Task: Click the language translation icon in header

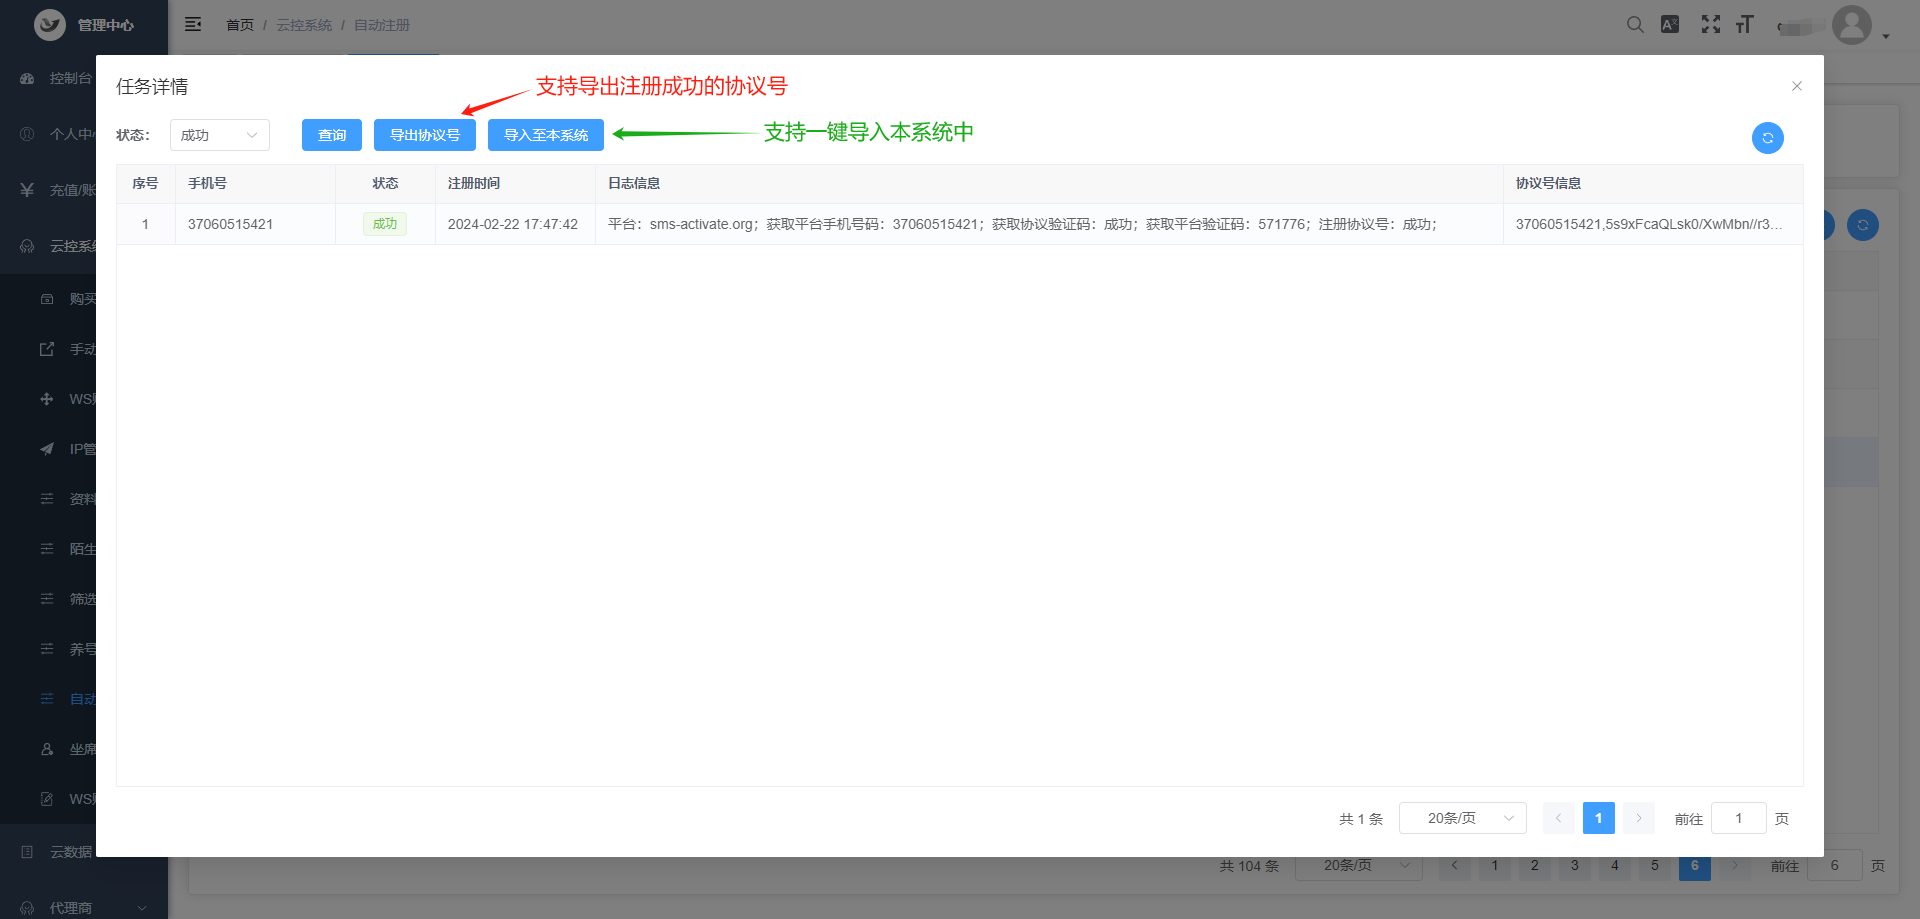Action: pos(1670,25)
